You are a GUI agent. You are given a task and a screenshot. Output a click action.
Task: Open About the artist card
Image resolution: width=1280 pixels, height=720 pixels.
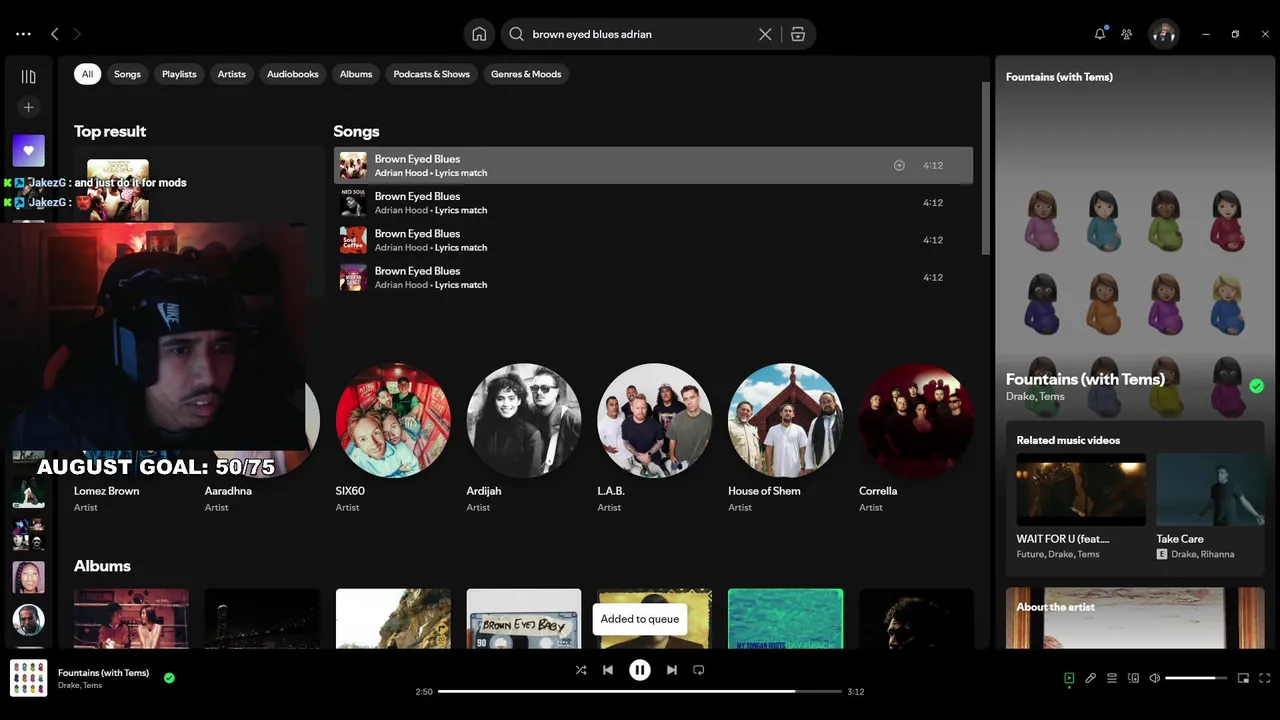pyautogui.click(x=1135, y=618)
